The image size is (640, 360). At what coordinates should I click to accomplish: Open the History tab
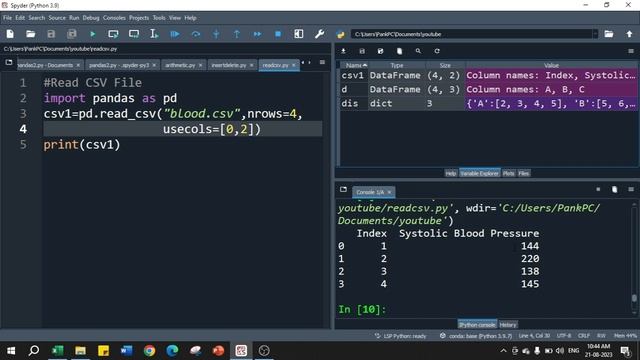(x=508, y=325)
